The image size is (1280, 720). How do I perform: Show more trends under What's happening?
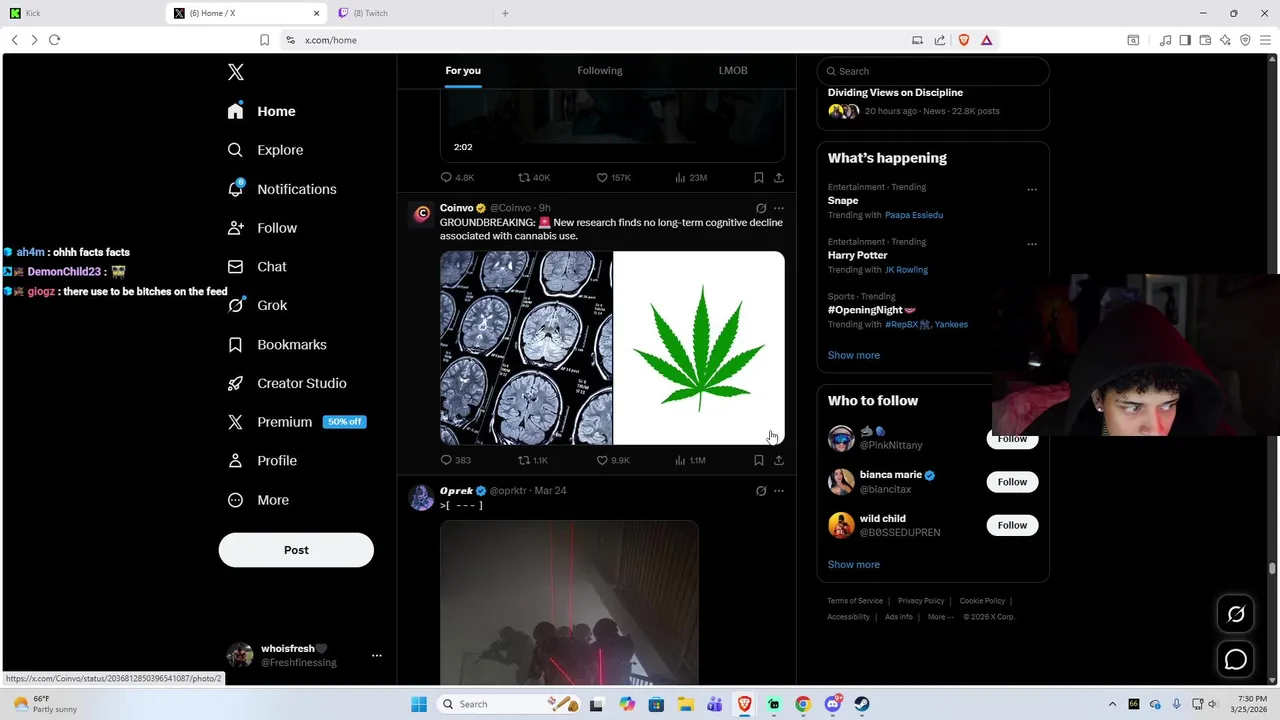854,355
